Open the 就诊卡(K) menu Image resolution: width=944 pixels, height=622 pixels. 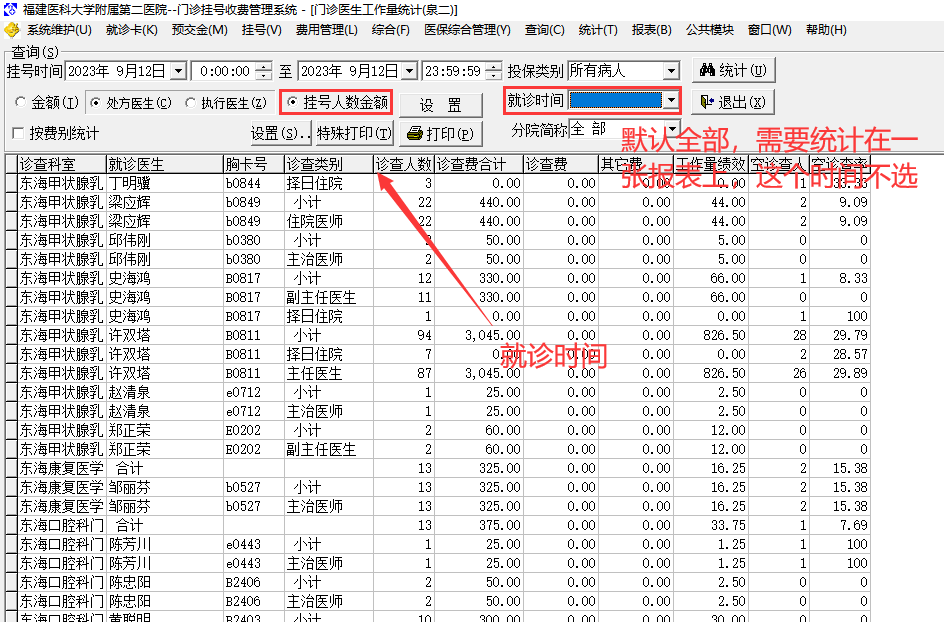pos(131,30)
